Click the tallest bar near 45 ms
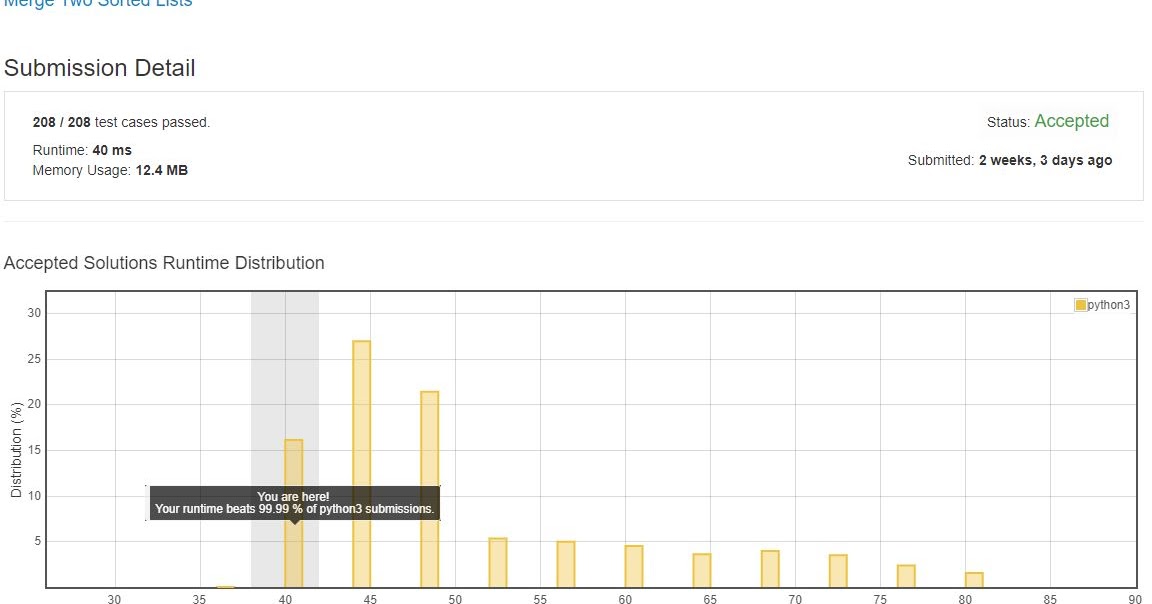Viewport: 1152px width, 604px height. pyautogui.click(x=361, y=464)
